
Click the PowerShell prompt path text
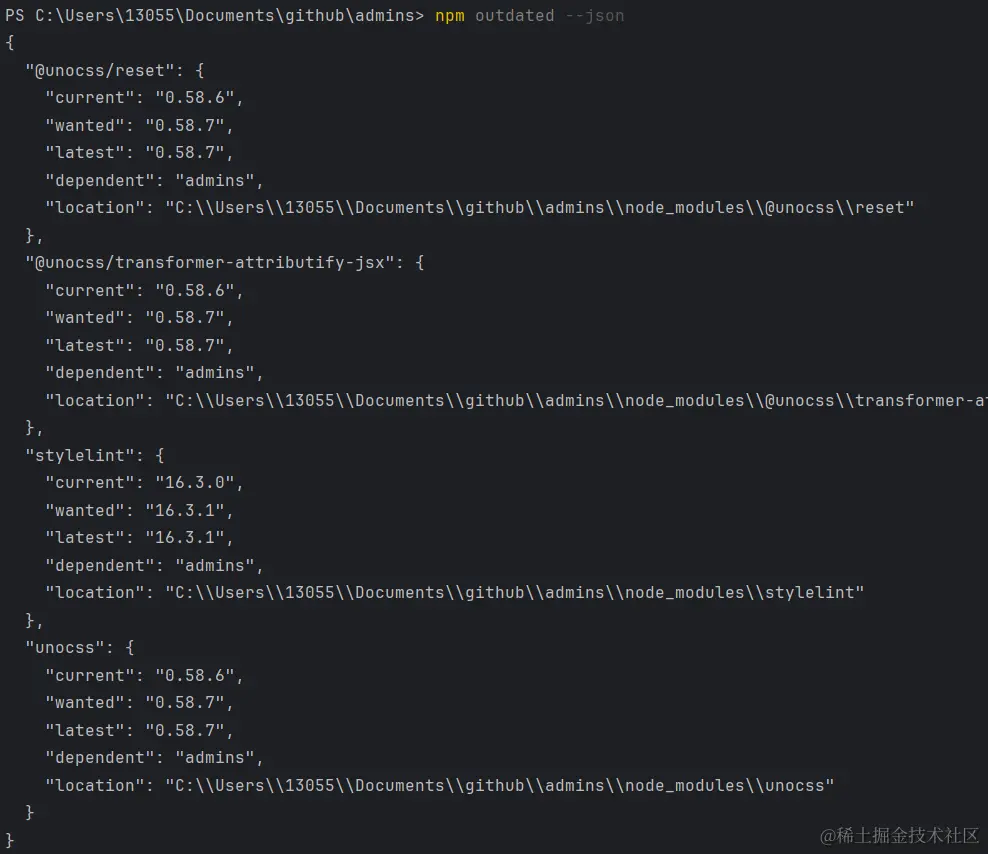[x=214, y=16]
